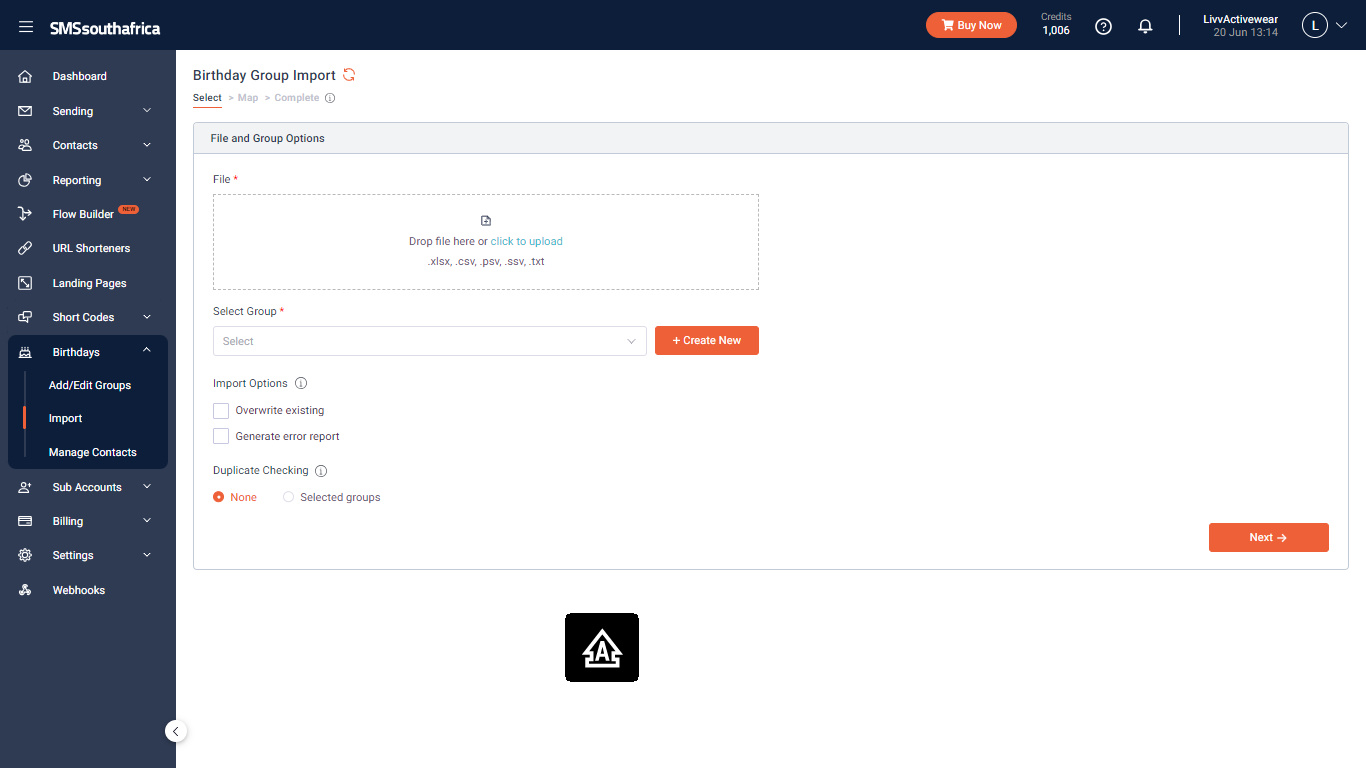
Task: Enable the Overwrite existing checkbox
Action: point(221,411)
